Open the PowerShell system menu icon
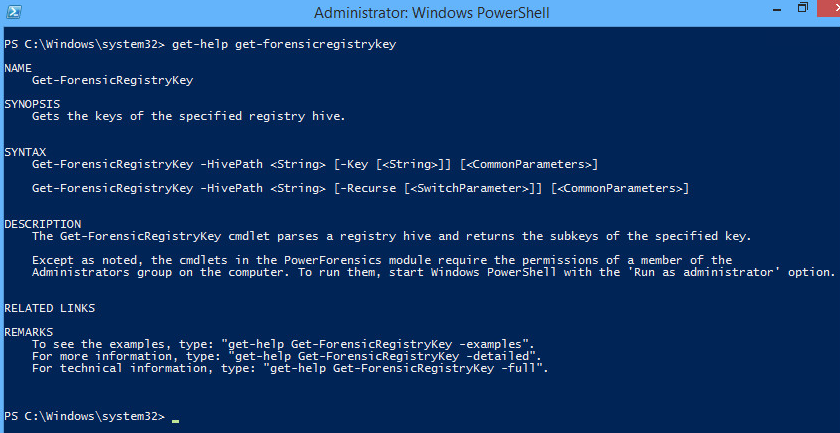840x433 pixels. pos(14,12)
